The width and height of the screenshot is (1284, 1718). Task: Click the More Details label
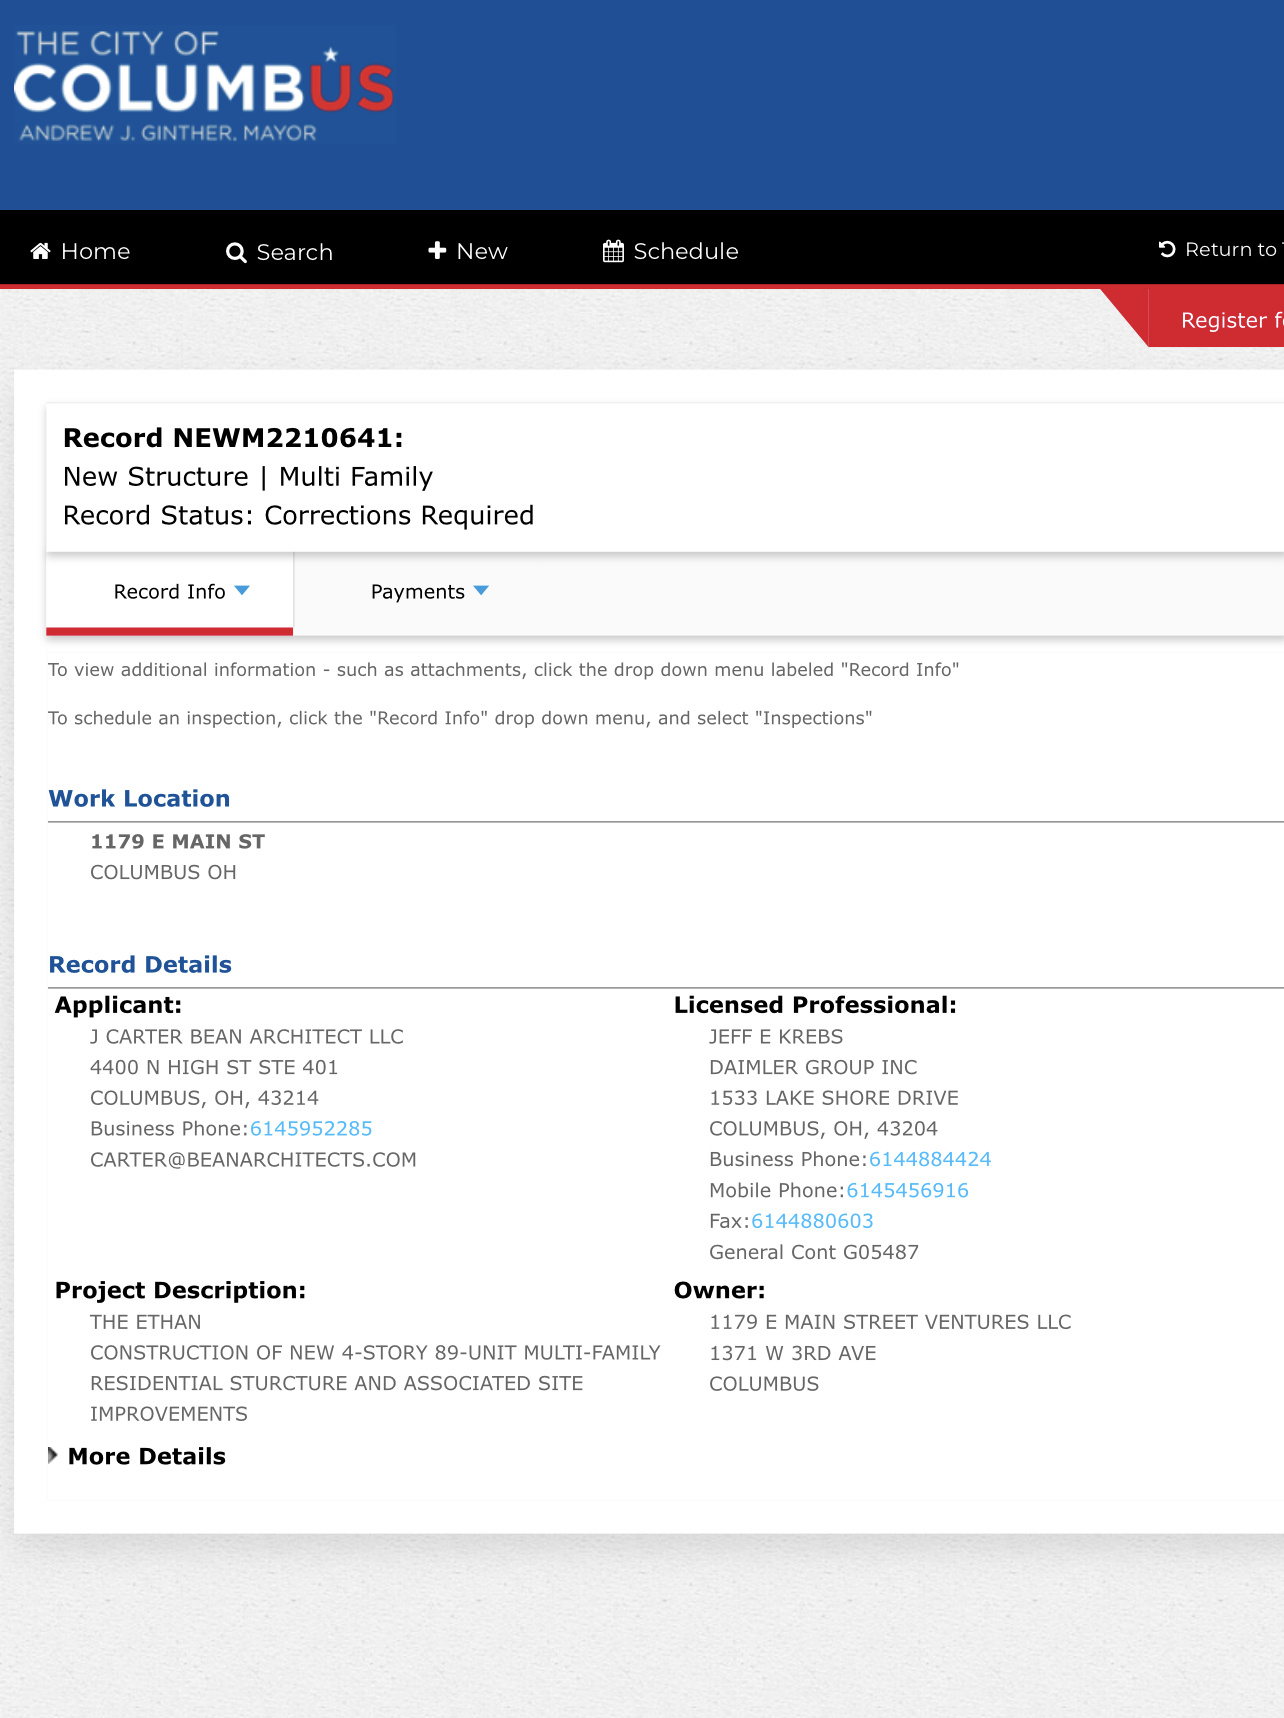(x=147, y=1456)
